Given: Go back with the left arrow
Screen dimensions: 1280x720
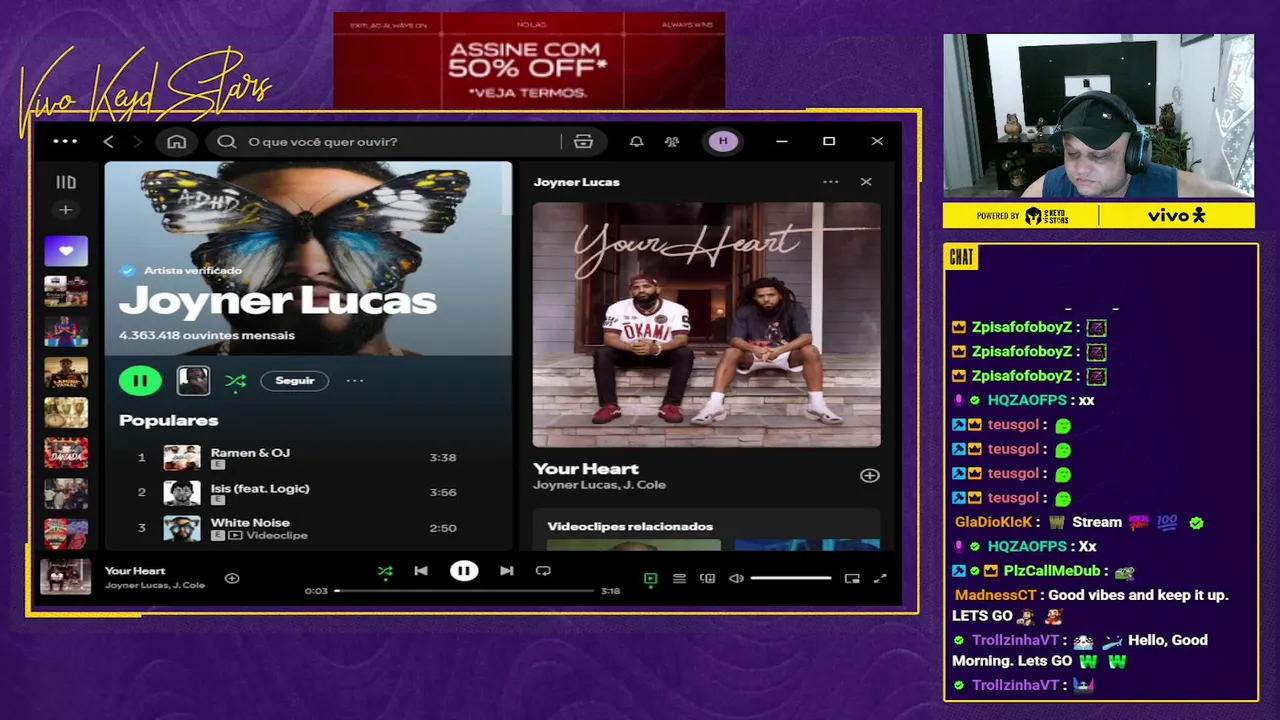Looking at the screenshot, I should (109, 142).
